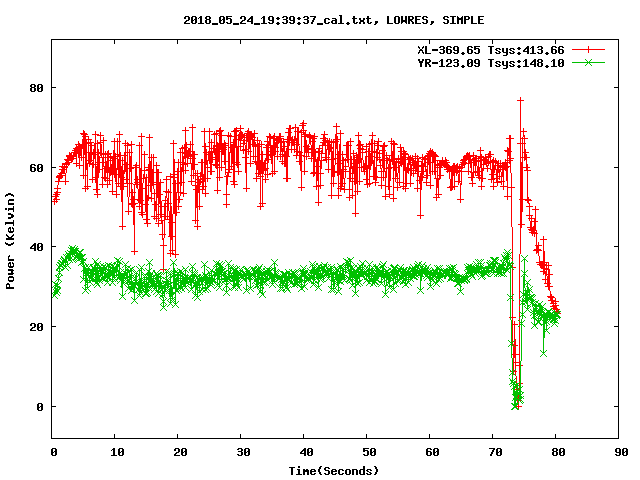
Task: Click the 20 tick label on the power axis
Action: point(36,327)
